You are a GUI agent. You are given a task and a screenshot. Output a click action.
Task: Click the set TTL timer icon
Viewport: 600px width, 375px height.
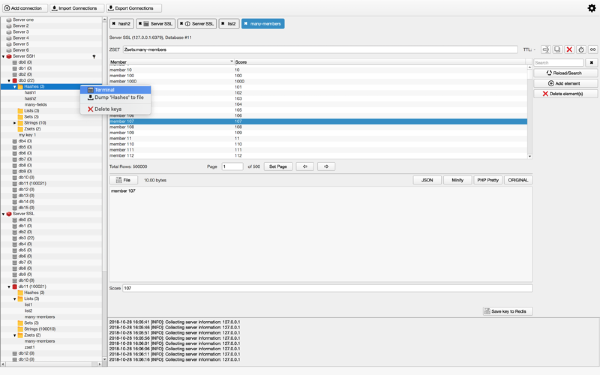(x=581, y=49)
